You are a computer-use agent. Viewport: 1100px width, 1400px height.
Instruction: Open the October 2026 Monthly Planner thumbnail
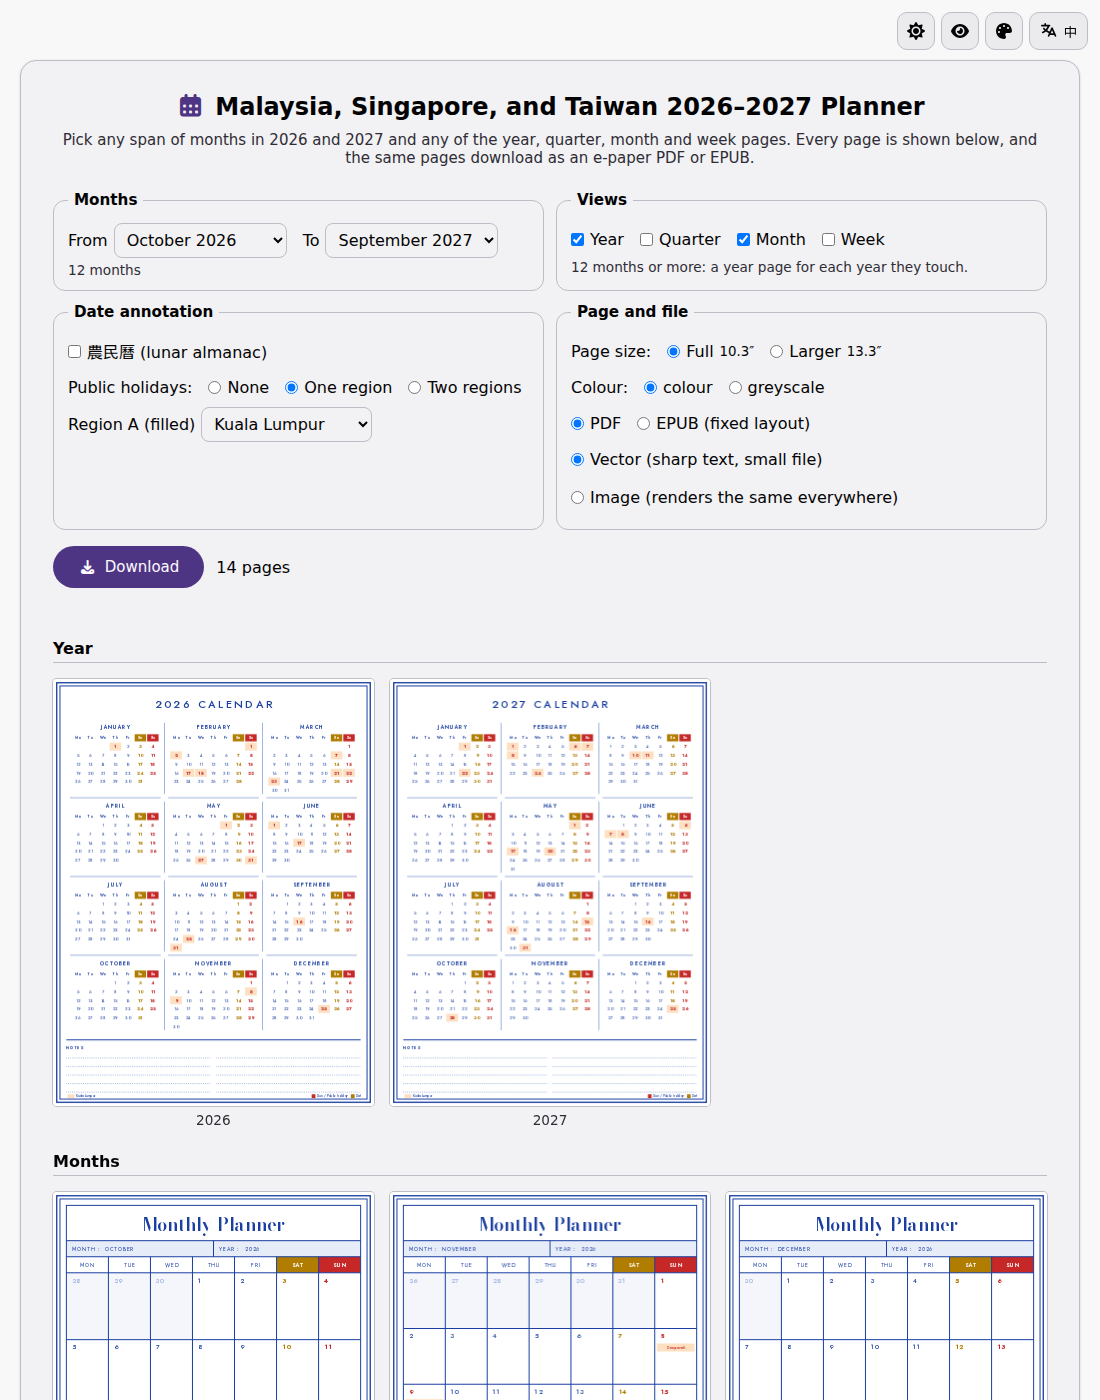pyautogui.click(x=214, y=1296)
